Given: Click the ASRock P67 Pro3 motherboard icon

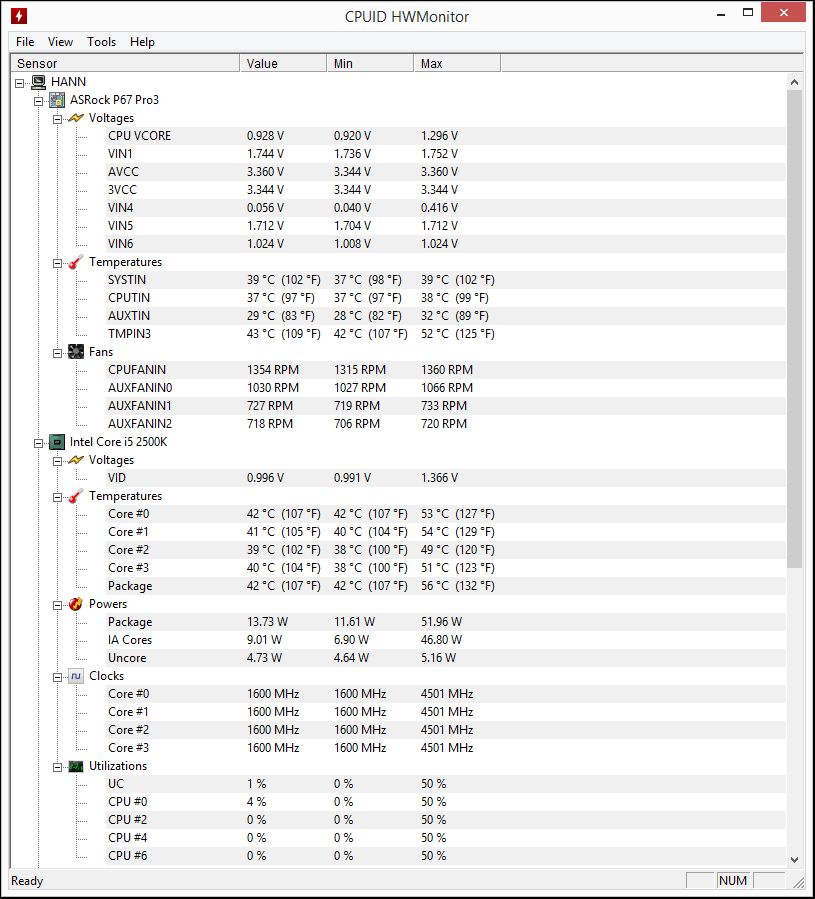Looking at the screenshot, I should (58, 100).
